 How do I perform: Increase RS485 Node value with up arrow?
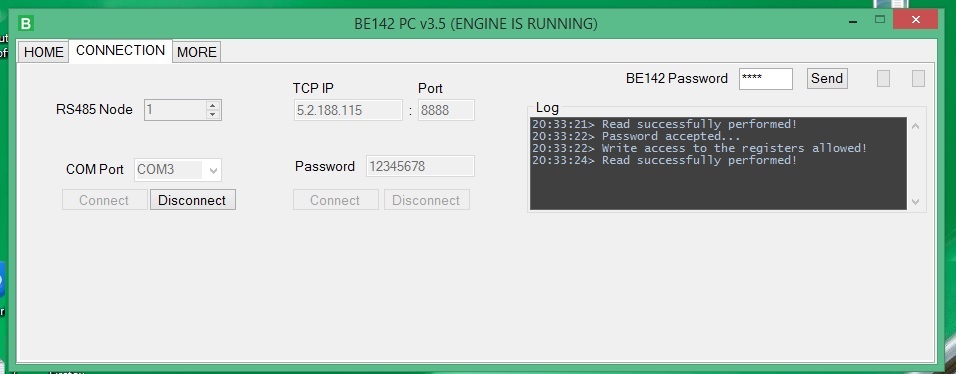click(x=212, y=105)
